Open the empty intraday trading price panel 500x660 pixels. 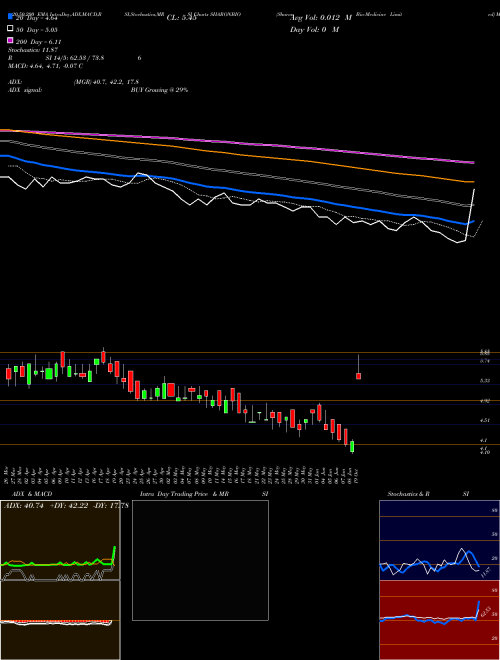tap(200, 560)
